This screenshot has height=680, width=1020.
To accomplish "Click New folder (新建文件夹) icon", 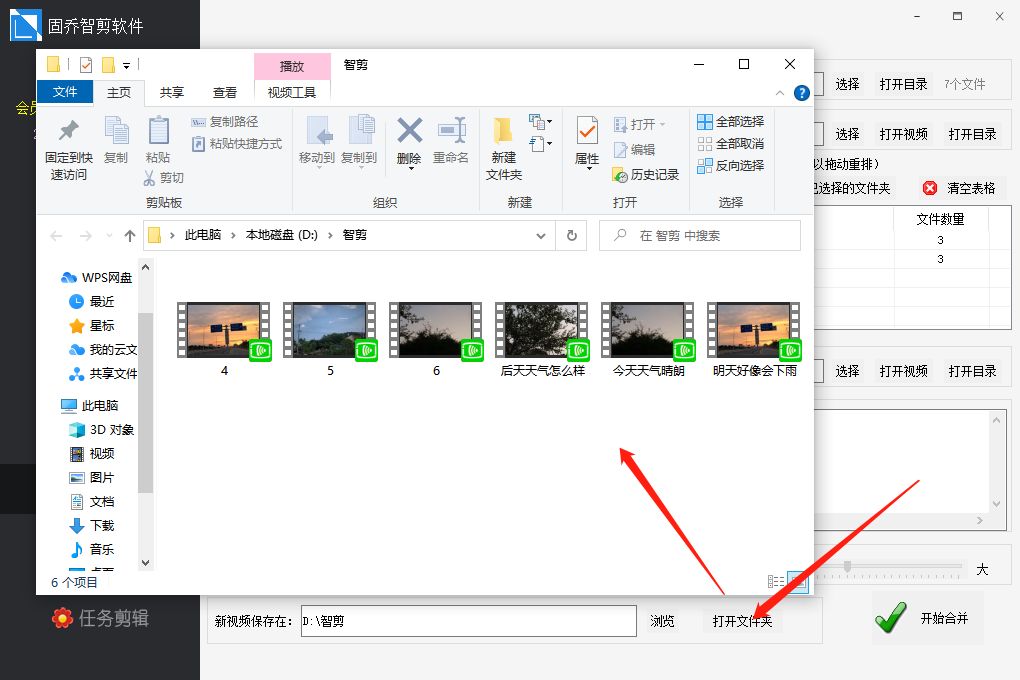I will click(503, 131).
